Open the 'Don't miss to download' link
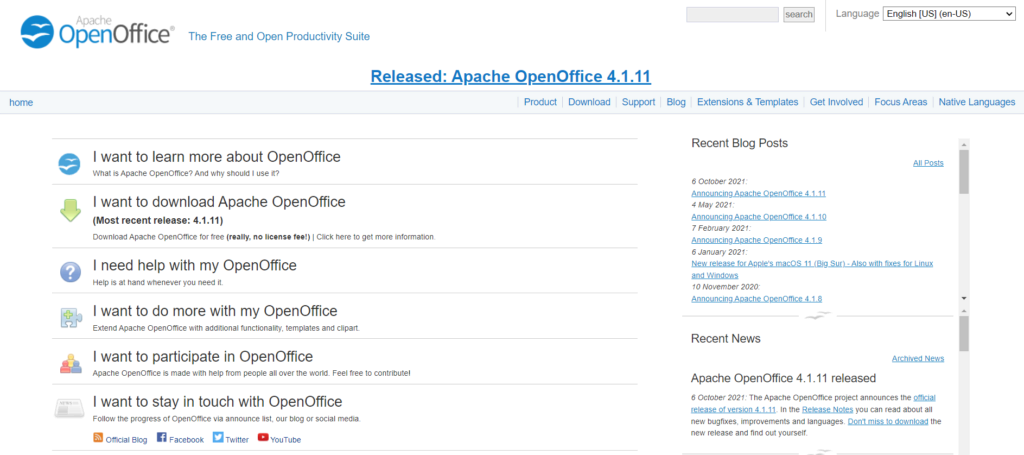This screenshot has height=455, width=1024. pyautogui.click(x=888, y=422)
